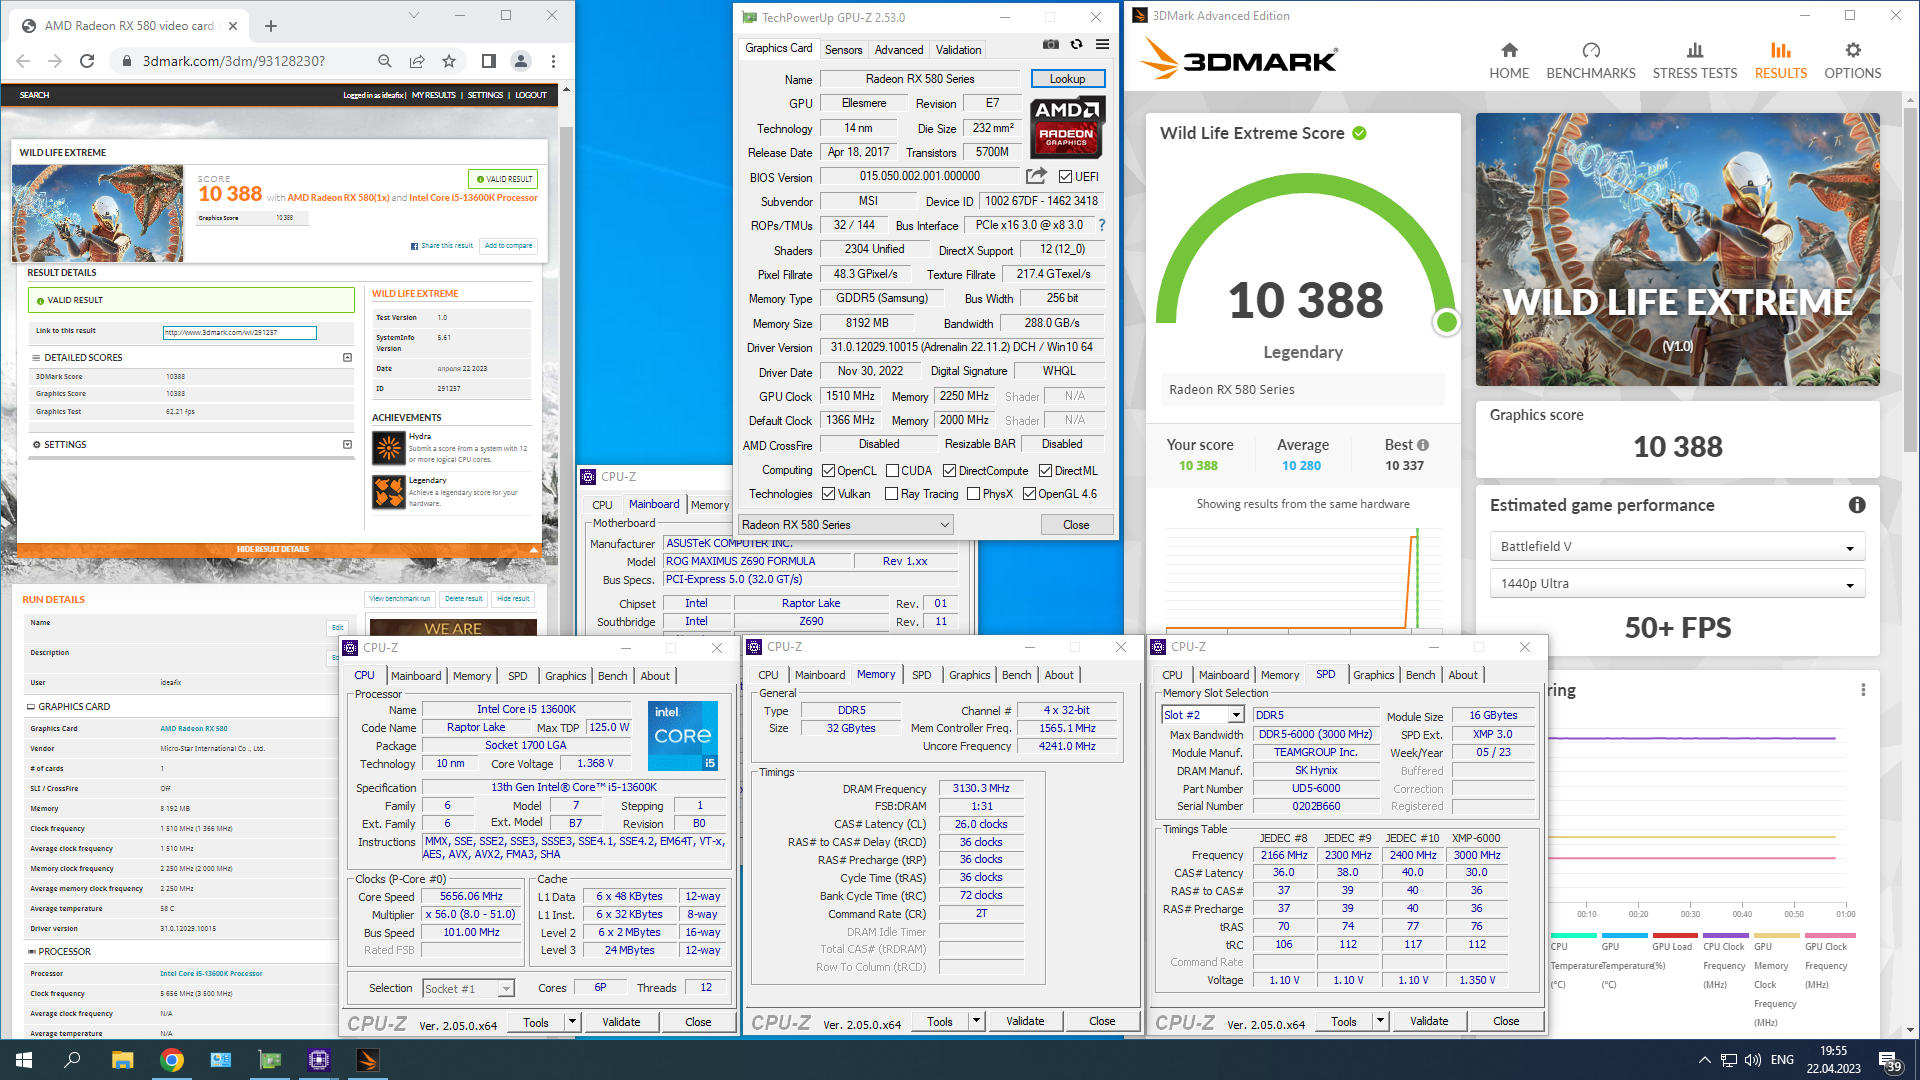Image resolution: width=1920 pixels, height=1080 pixels.
Task: Click the red GPU Load legend swatch
Action: [x=1676, y=936]
